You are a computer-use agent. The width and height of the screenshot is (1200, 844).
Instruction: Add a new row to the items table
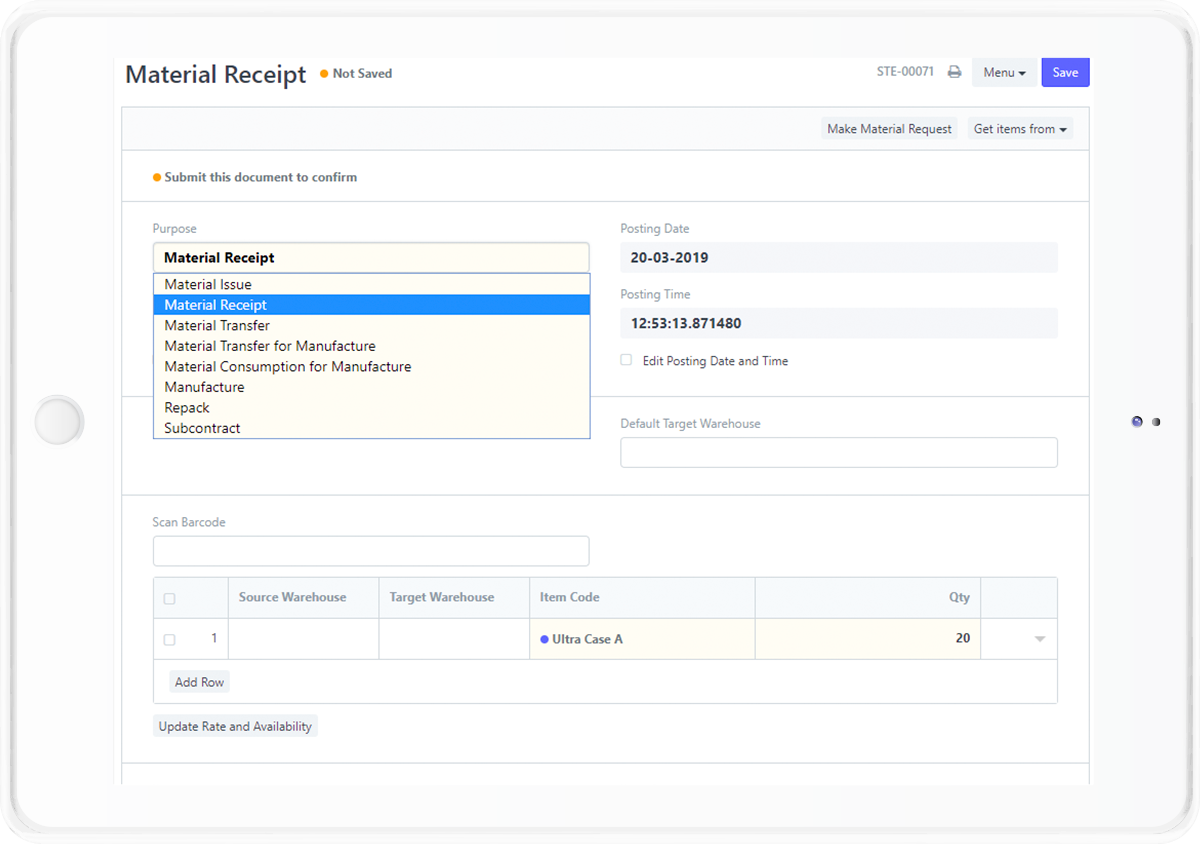pyautogui.click(x=198, y=681)
